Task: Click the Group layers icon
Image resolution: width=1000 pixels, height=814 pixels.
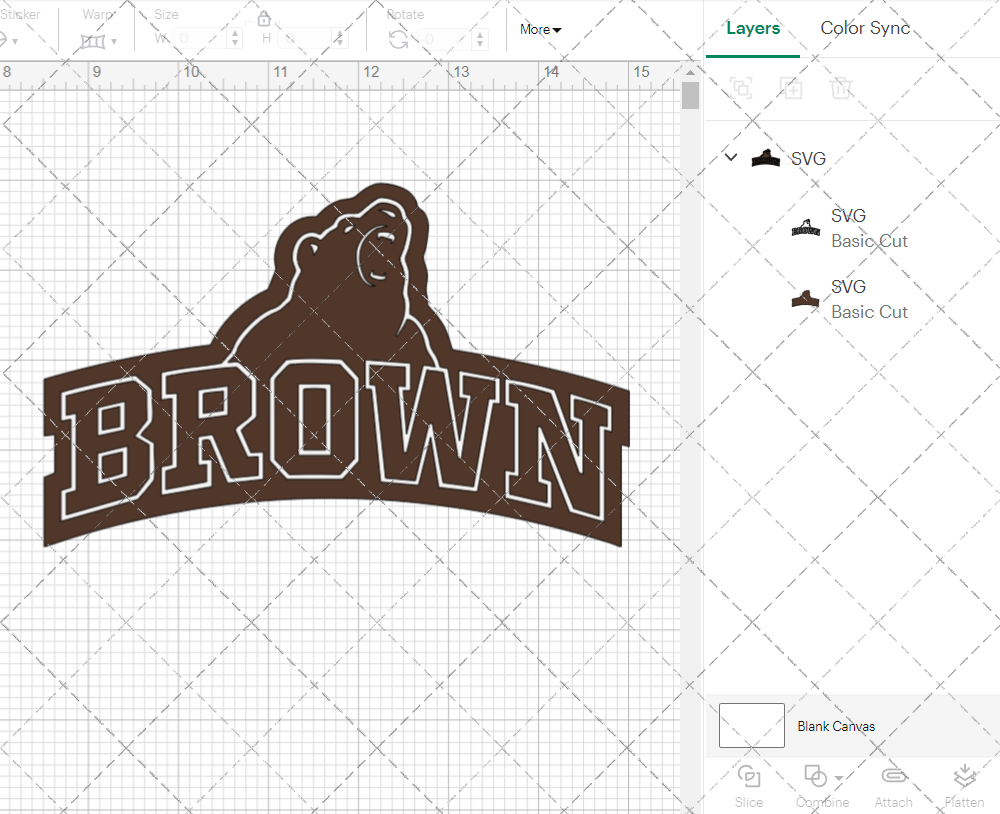Action: click(741, 88)
